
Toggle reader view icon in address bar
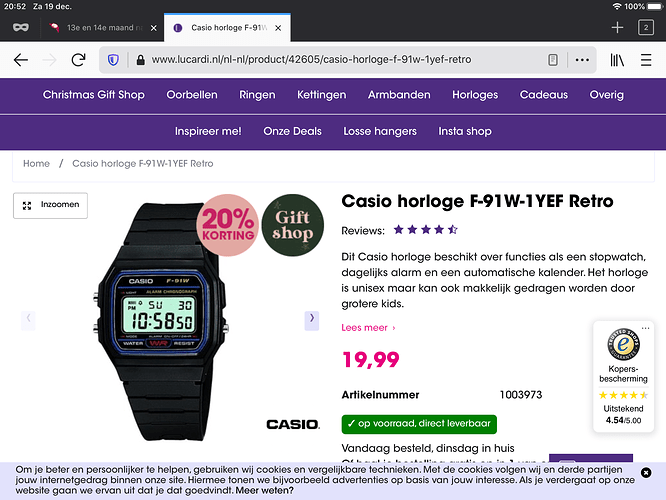point(553,60)
